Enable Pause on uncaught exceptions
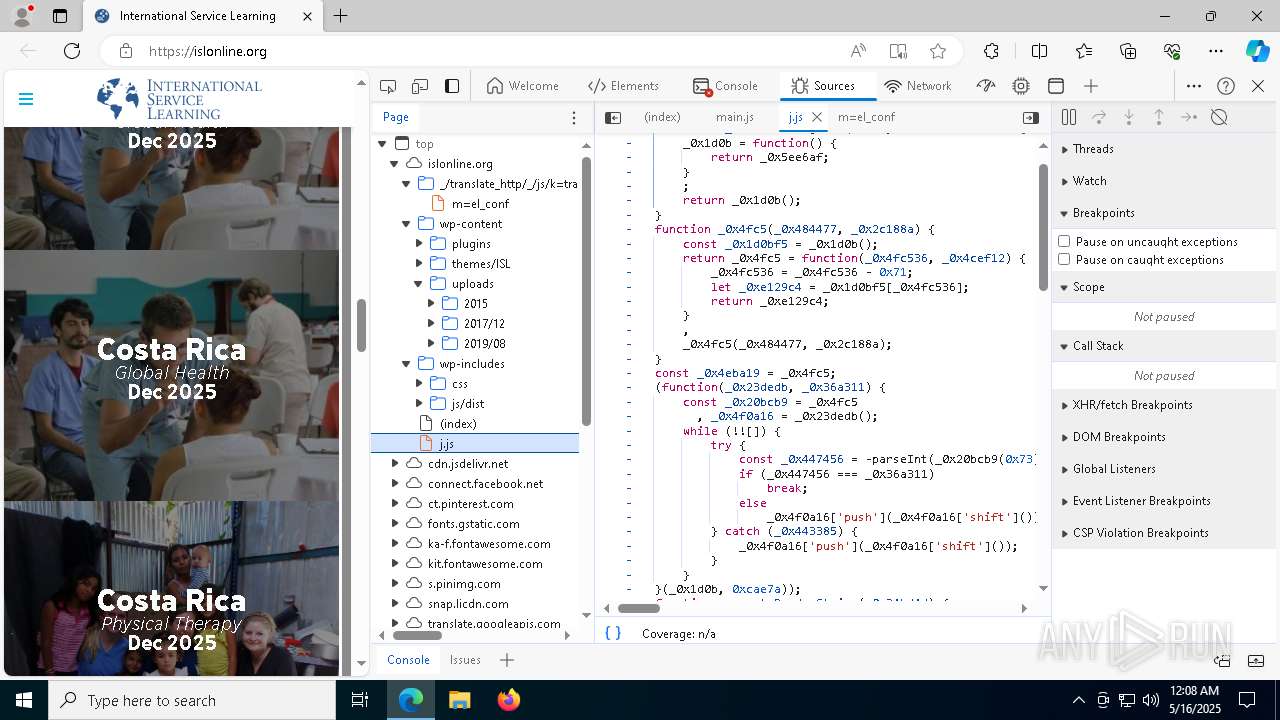Screen dimensions: 1280x720 (x=1064, y=241)
